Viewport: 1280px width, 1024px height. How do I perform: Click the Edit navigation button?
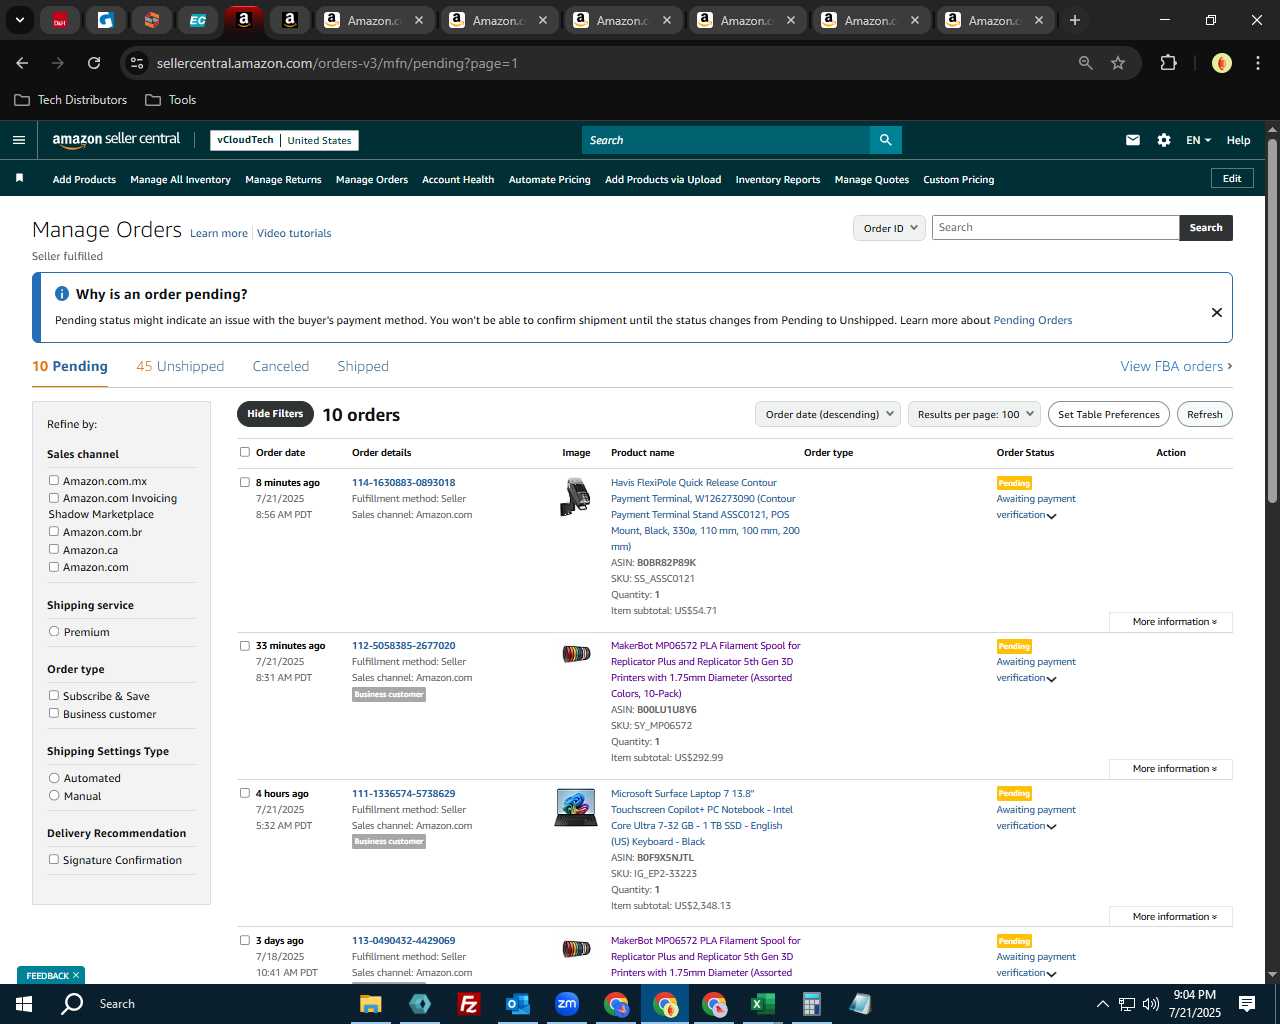tap(1232, 179)
